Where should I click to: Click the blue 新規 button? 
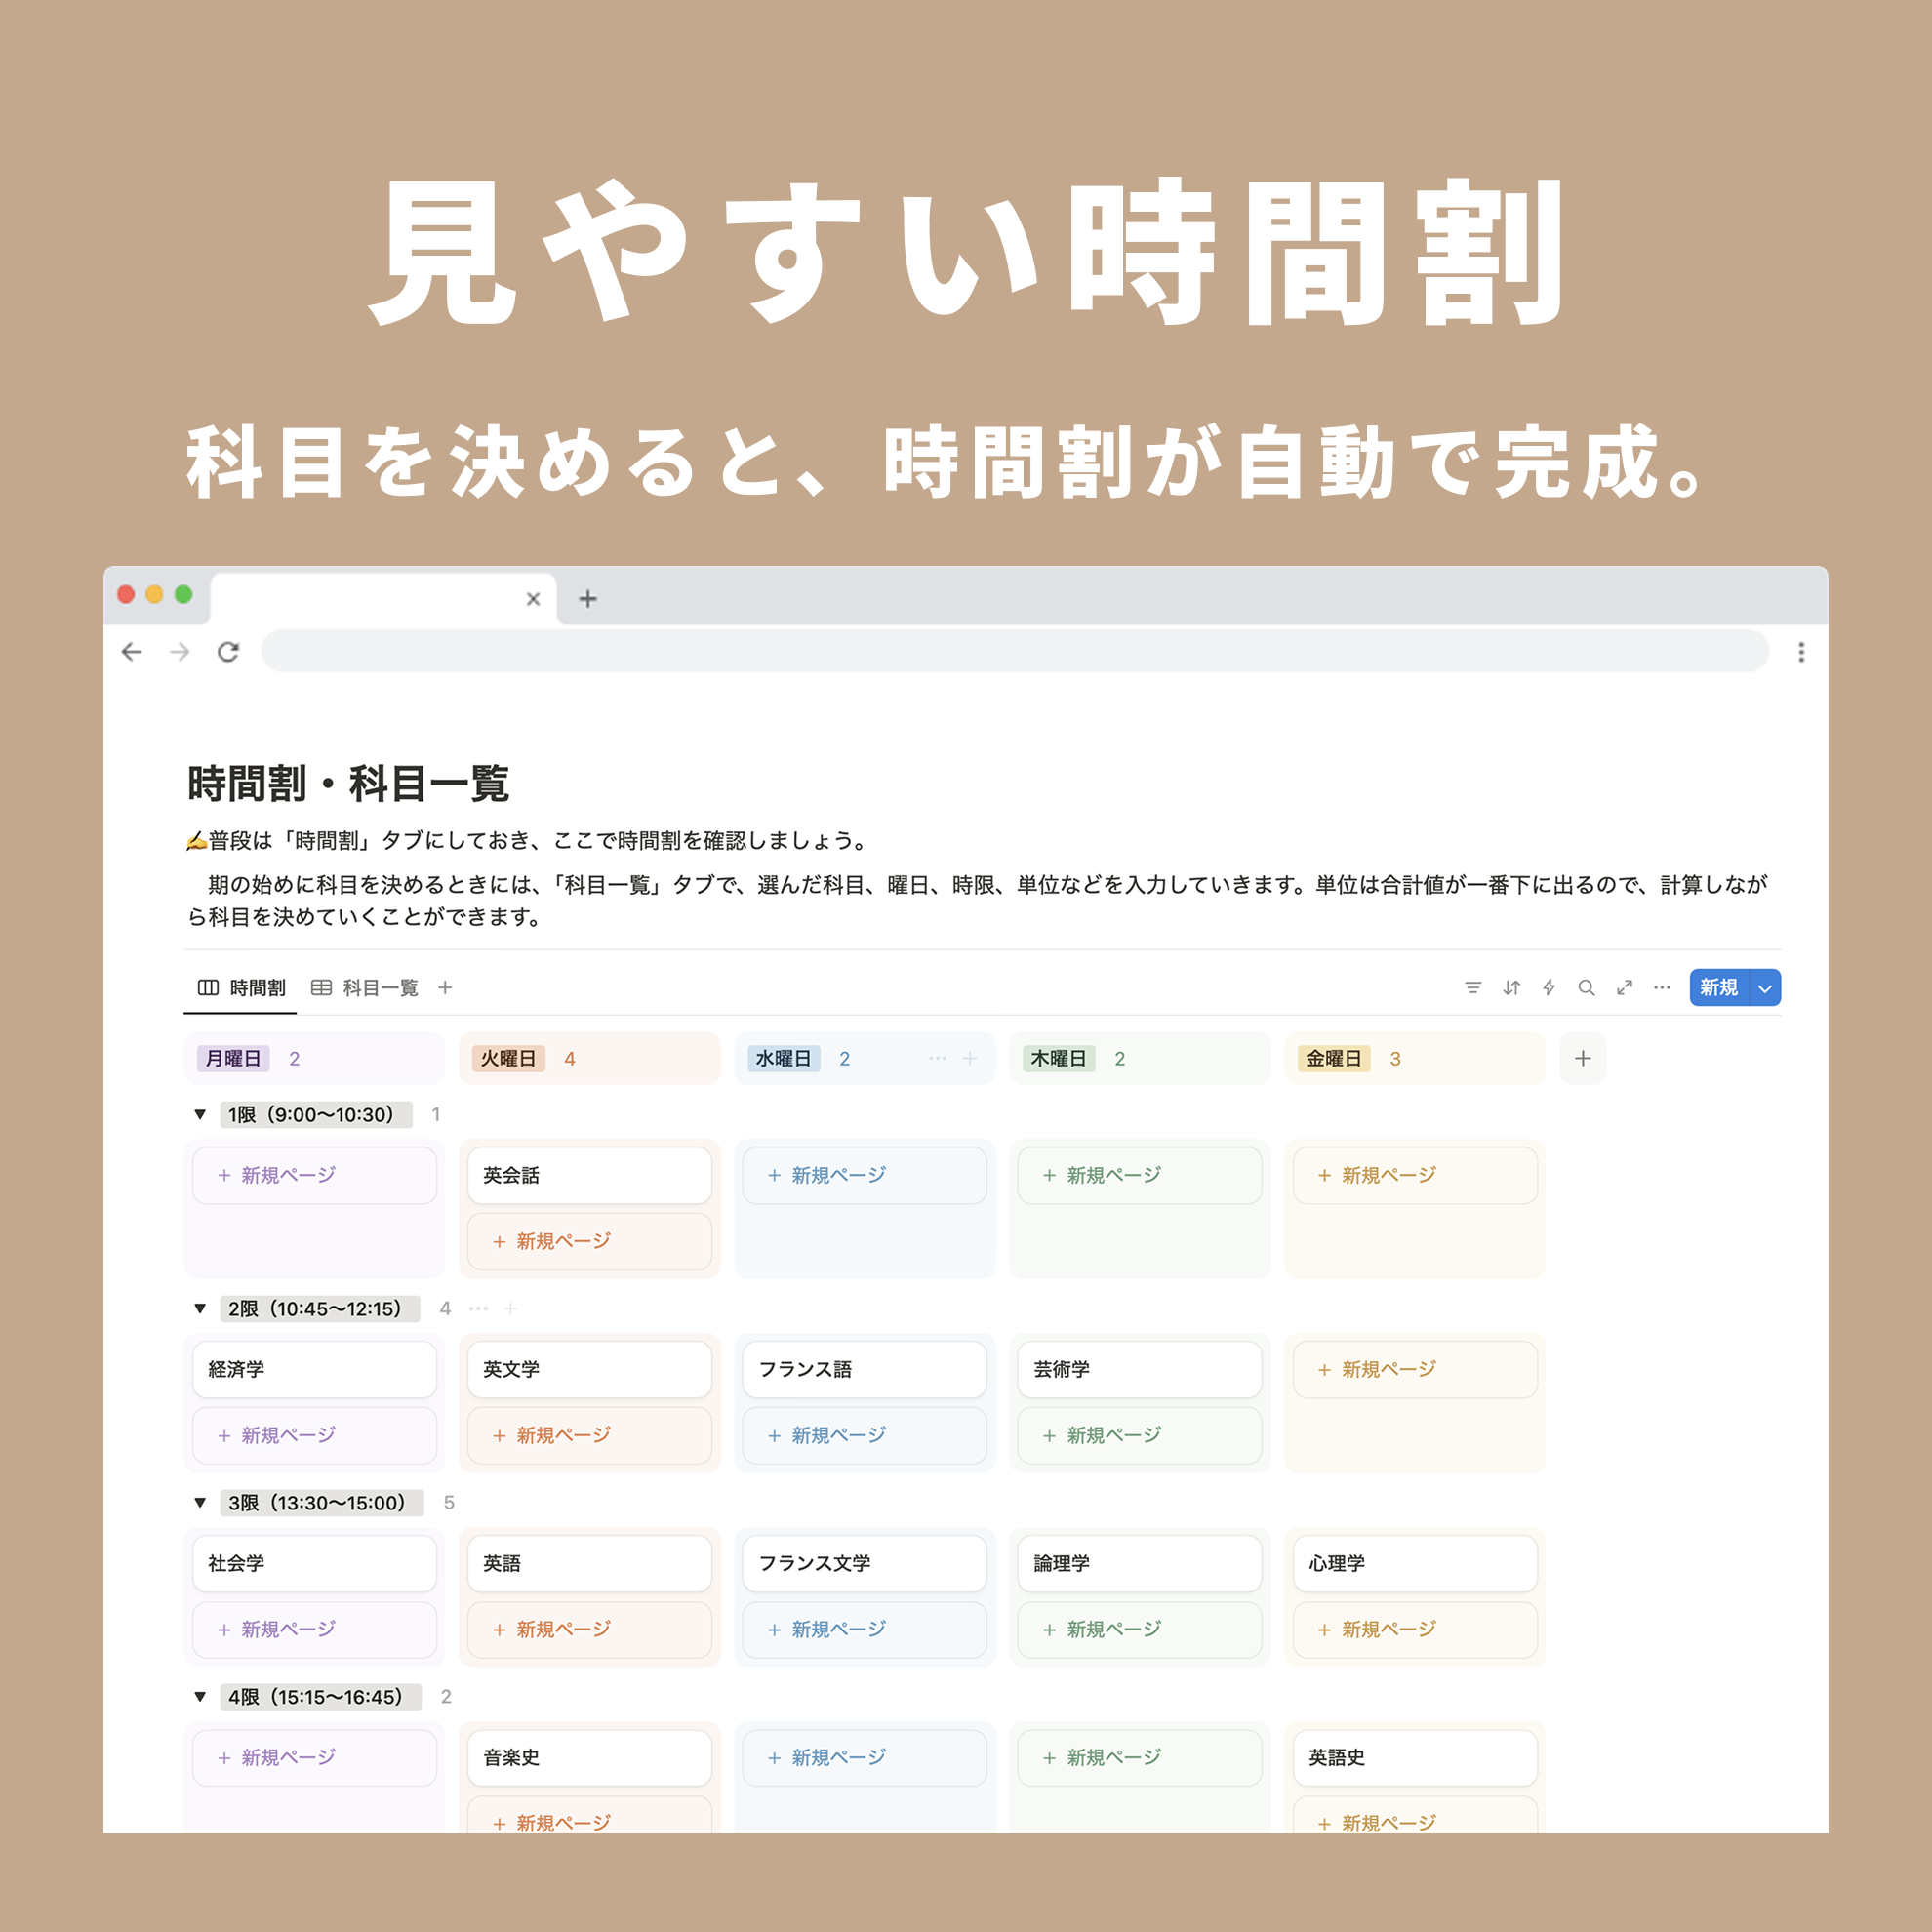click(x=1718, y=988)
